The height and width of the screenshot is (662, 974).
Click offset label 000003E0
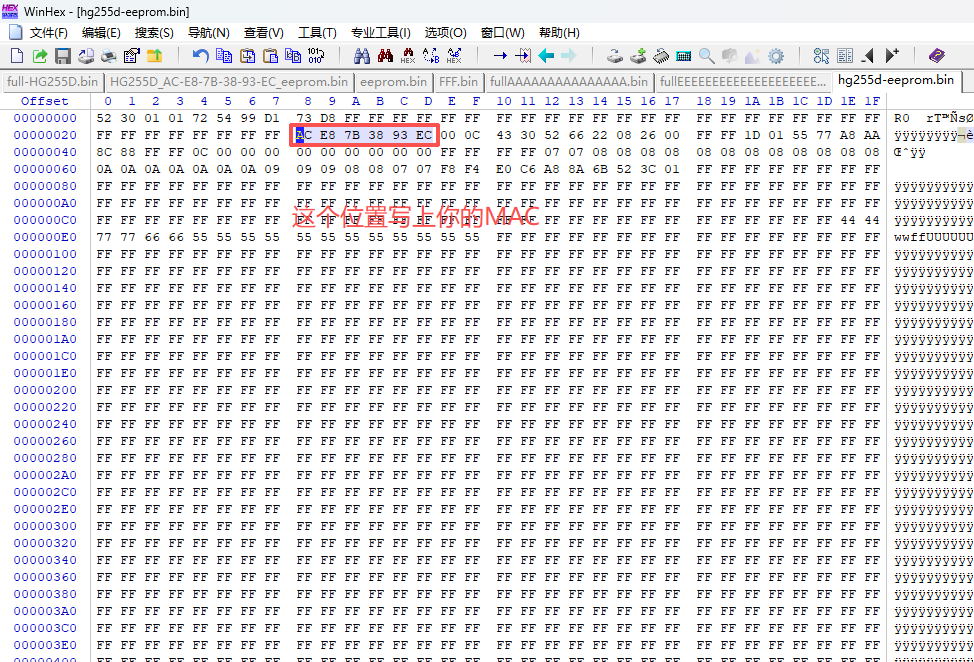pos(45,645)
